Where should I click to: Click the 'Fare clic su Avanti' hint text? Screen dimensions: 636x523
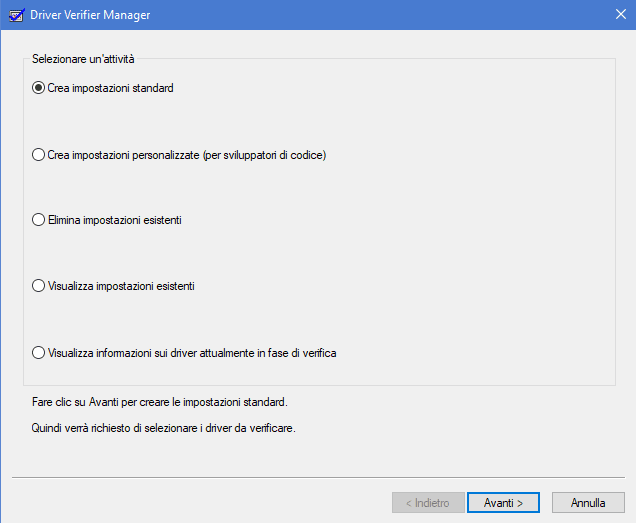coord(159,403)
